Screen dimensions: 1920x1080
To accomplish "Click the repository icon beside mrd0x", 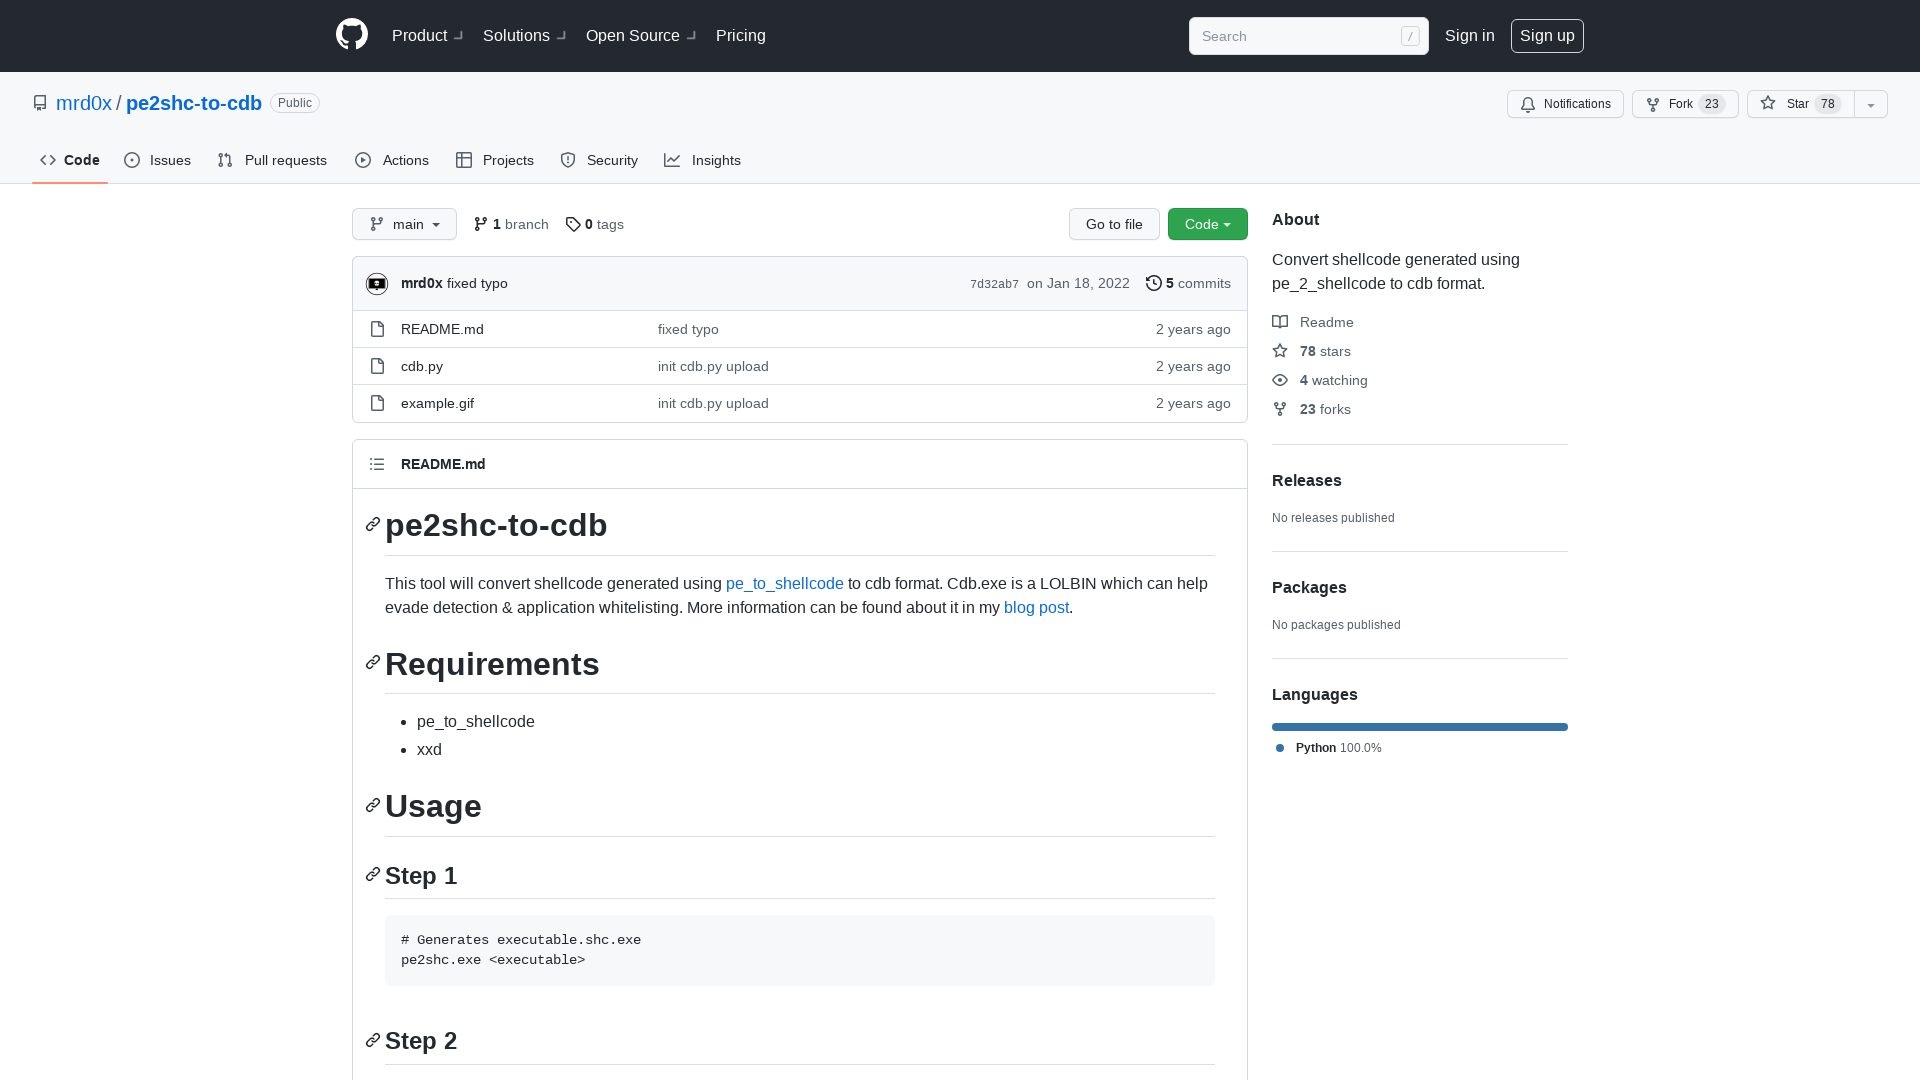I will coord(40,103).
